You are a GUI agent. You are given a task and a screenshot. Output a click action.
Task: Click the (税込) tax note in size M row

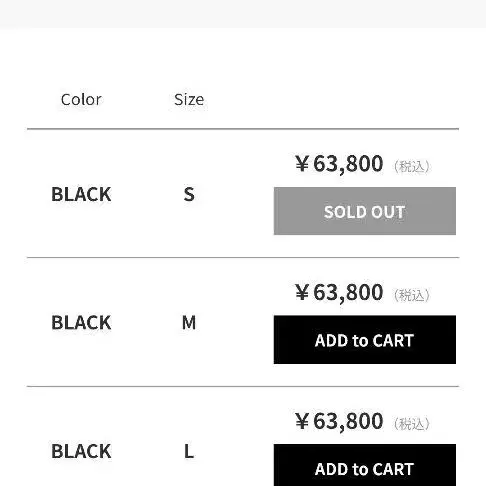tap(412, 295)
